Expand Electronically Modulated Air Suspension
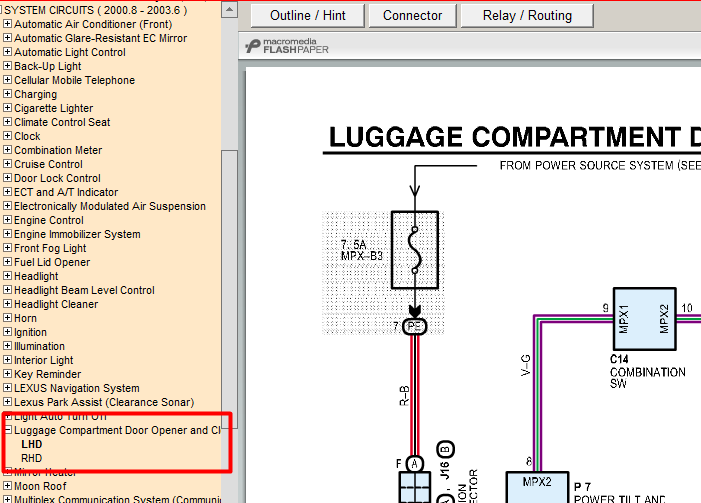This screenshot has height=503, width=701. click(7, 206)
